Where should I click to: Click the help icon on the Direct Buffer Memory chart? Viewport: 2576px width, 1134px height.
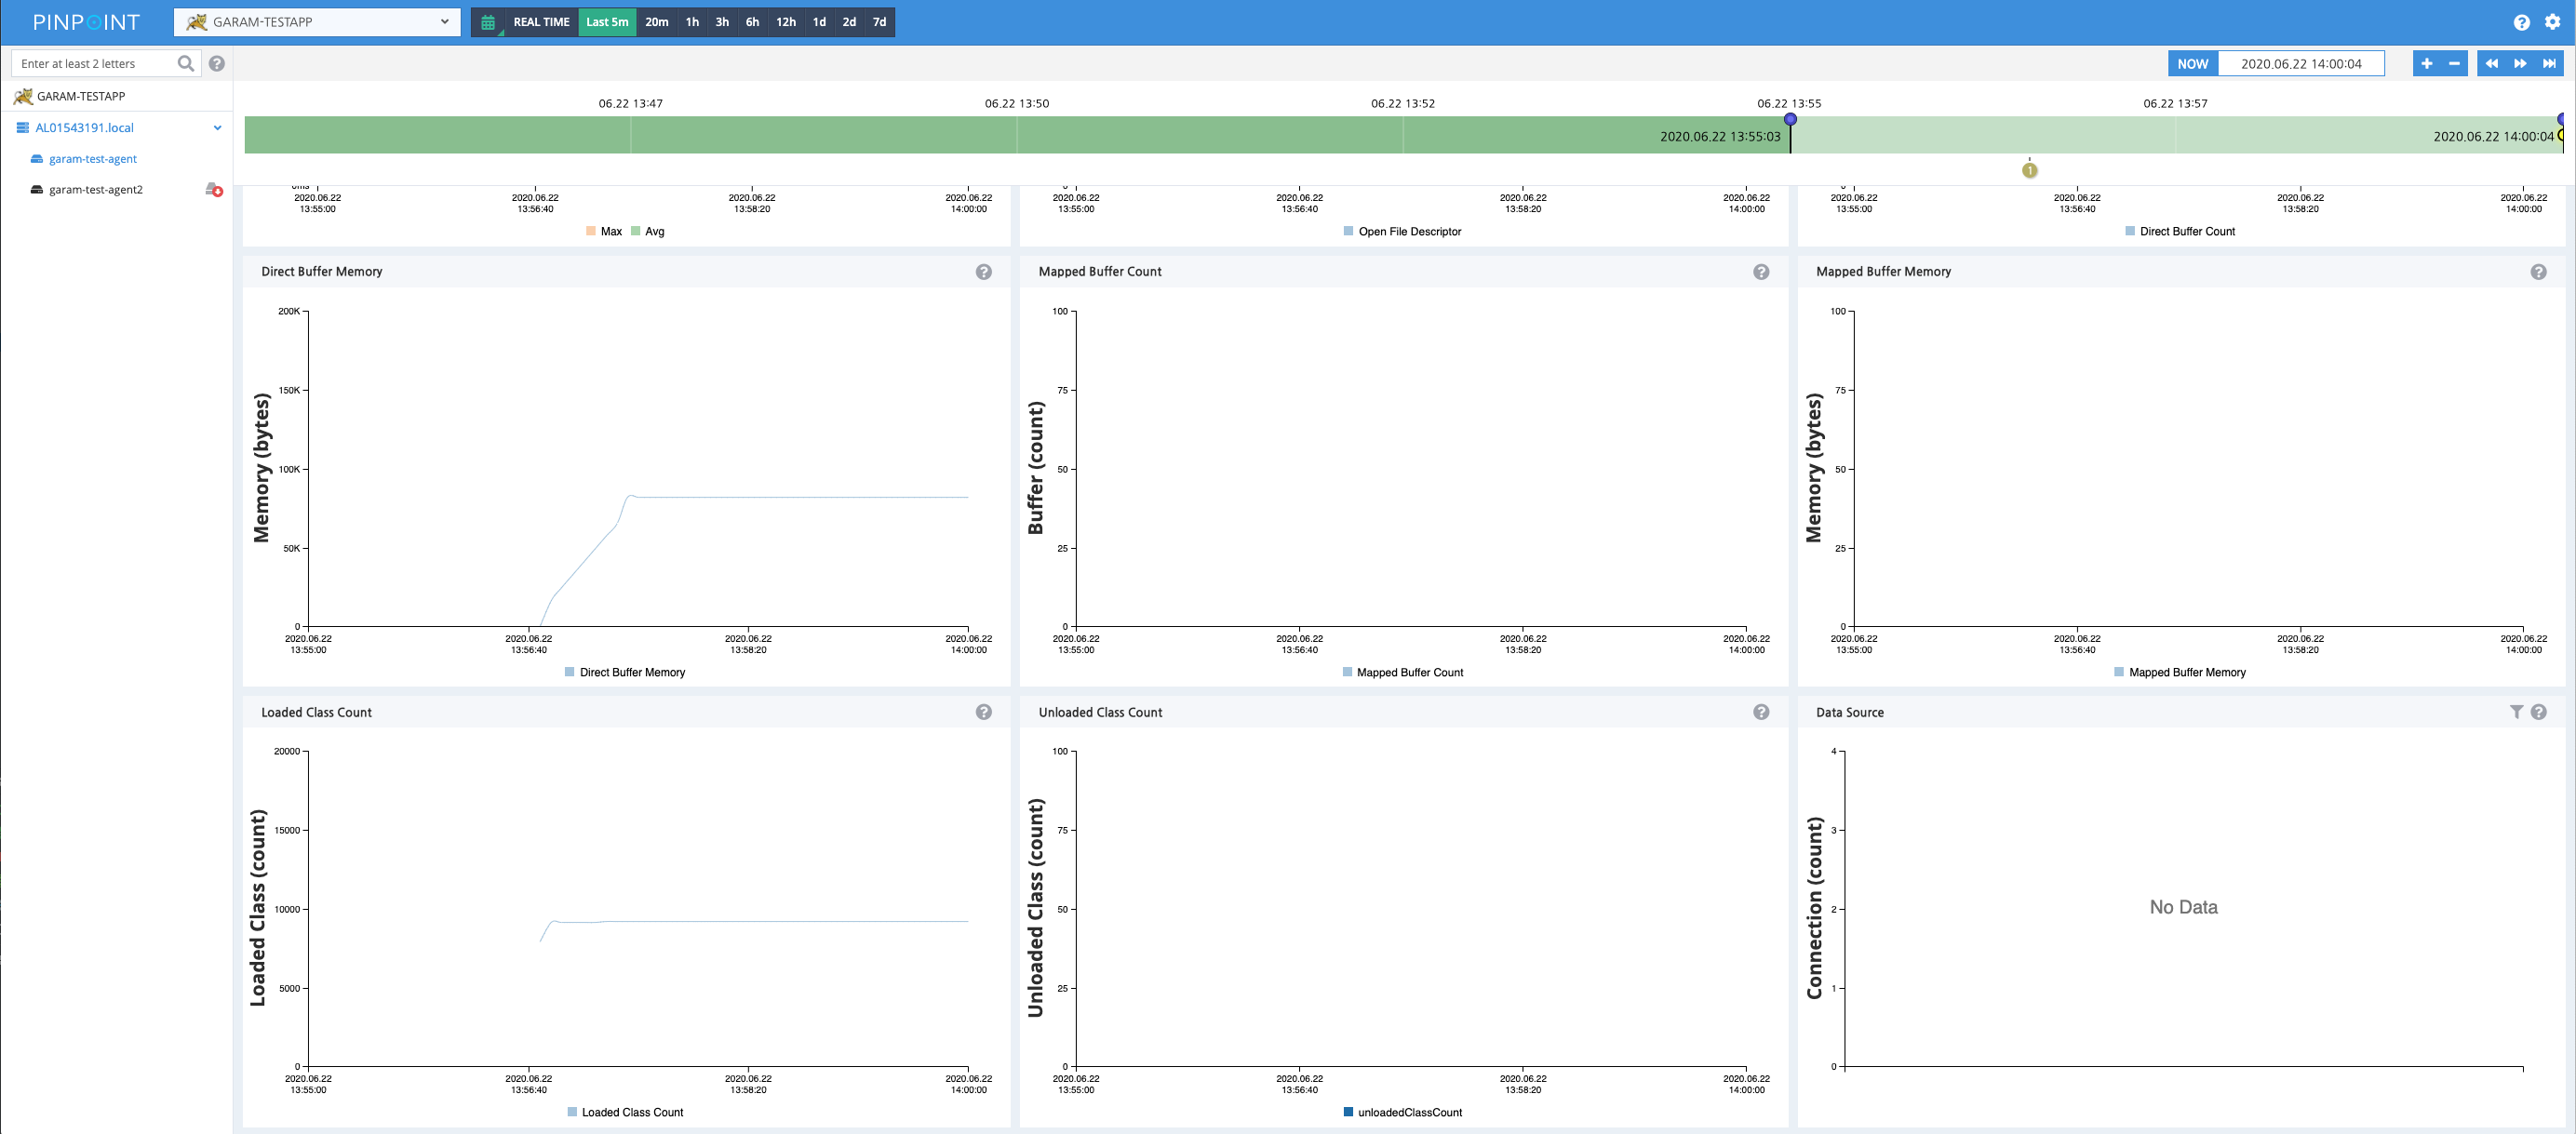(x=983, y=271)
